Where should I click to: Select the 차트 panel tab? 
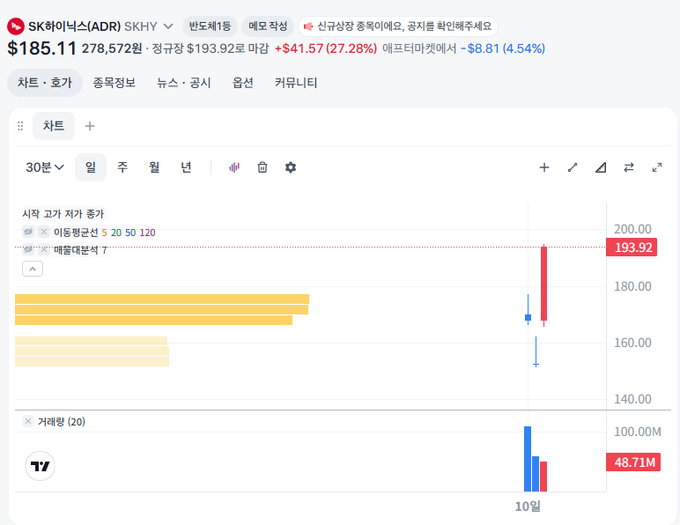(54, 126)
